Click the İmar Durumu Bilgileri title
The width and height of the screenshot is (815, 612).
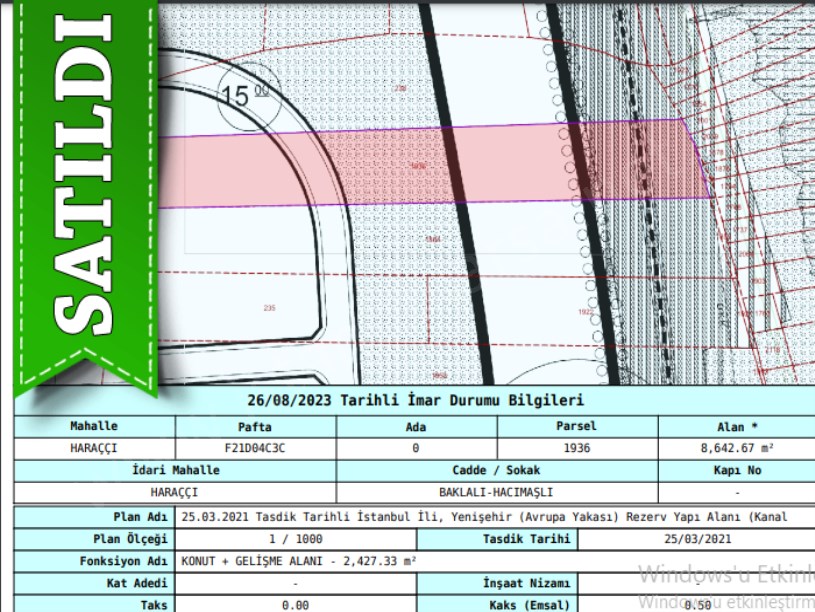click(x=414, y=400)
